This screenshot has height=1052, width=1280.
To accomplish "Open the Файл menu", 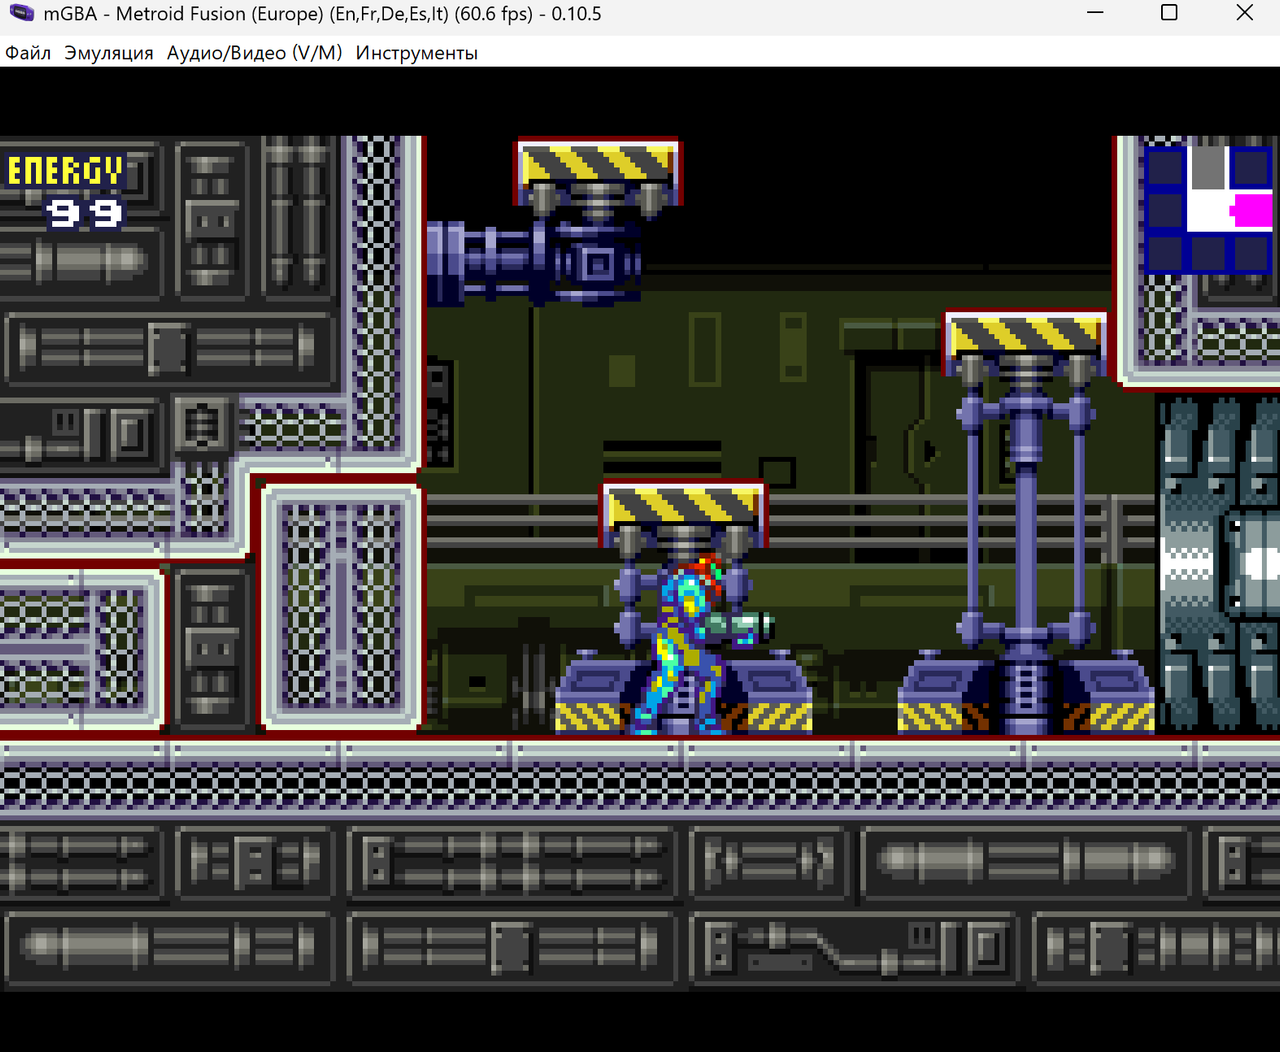I will pyautogui.click(x=28, y=53).
